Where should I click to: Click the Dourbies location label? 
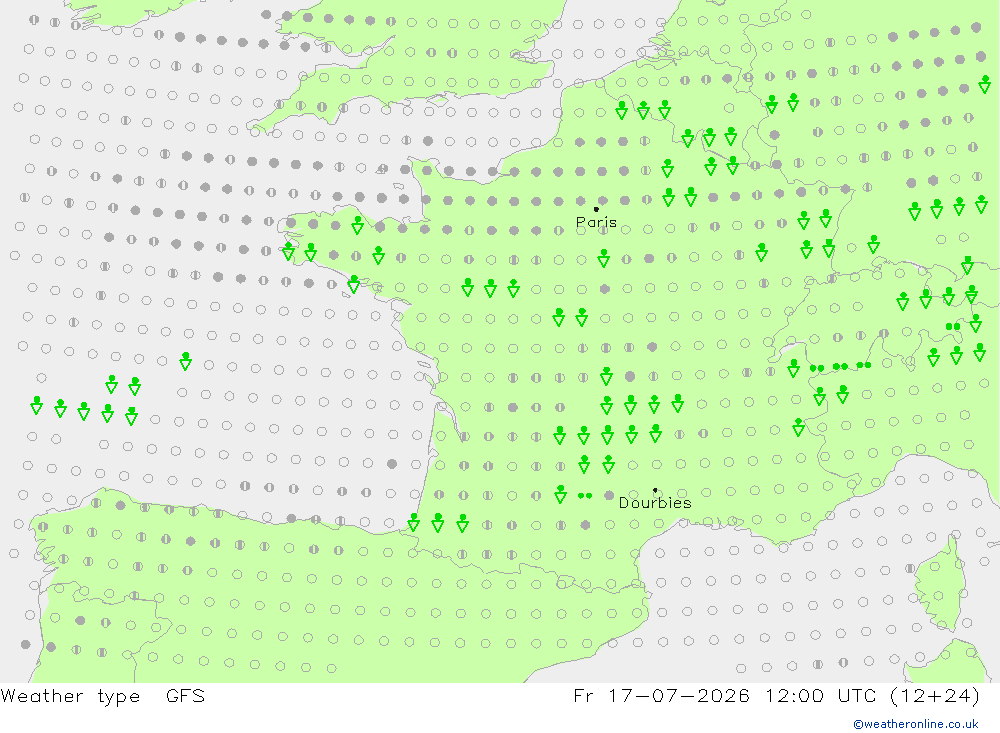655,503
